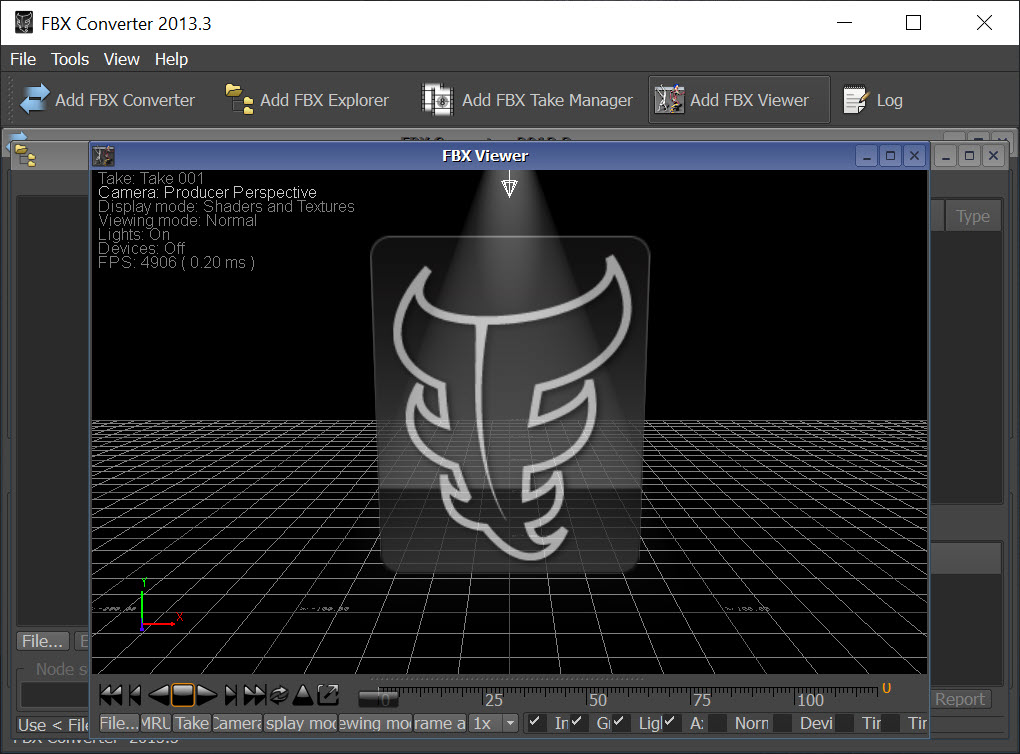The image size is (1020, 754).
Task: Step forward one frame in viewer
Action: pos(230,695)
